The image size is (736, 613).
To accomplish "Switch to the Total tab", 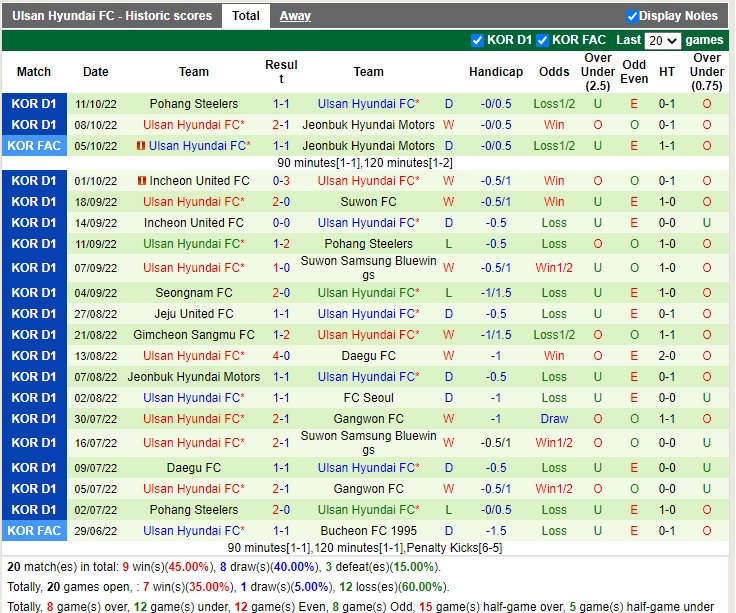I will (245, 16).
